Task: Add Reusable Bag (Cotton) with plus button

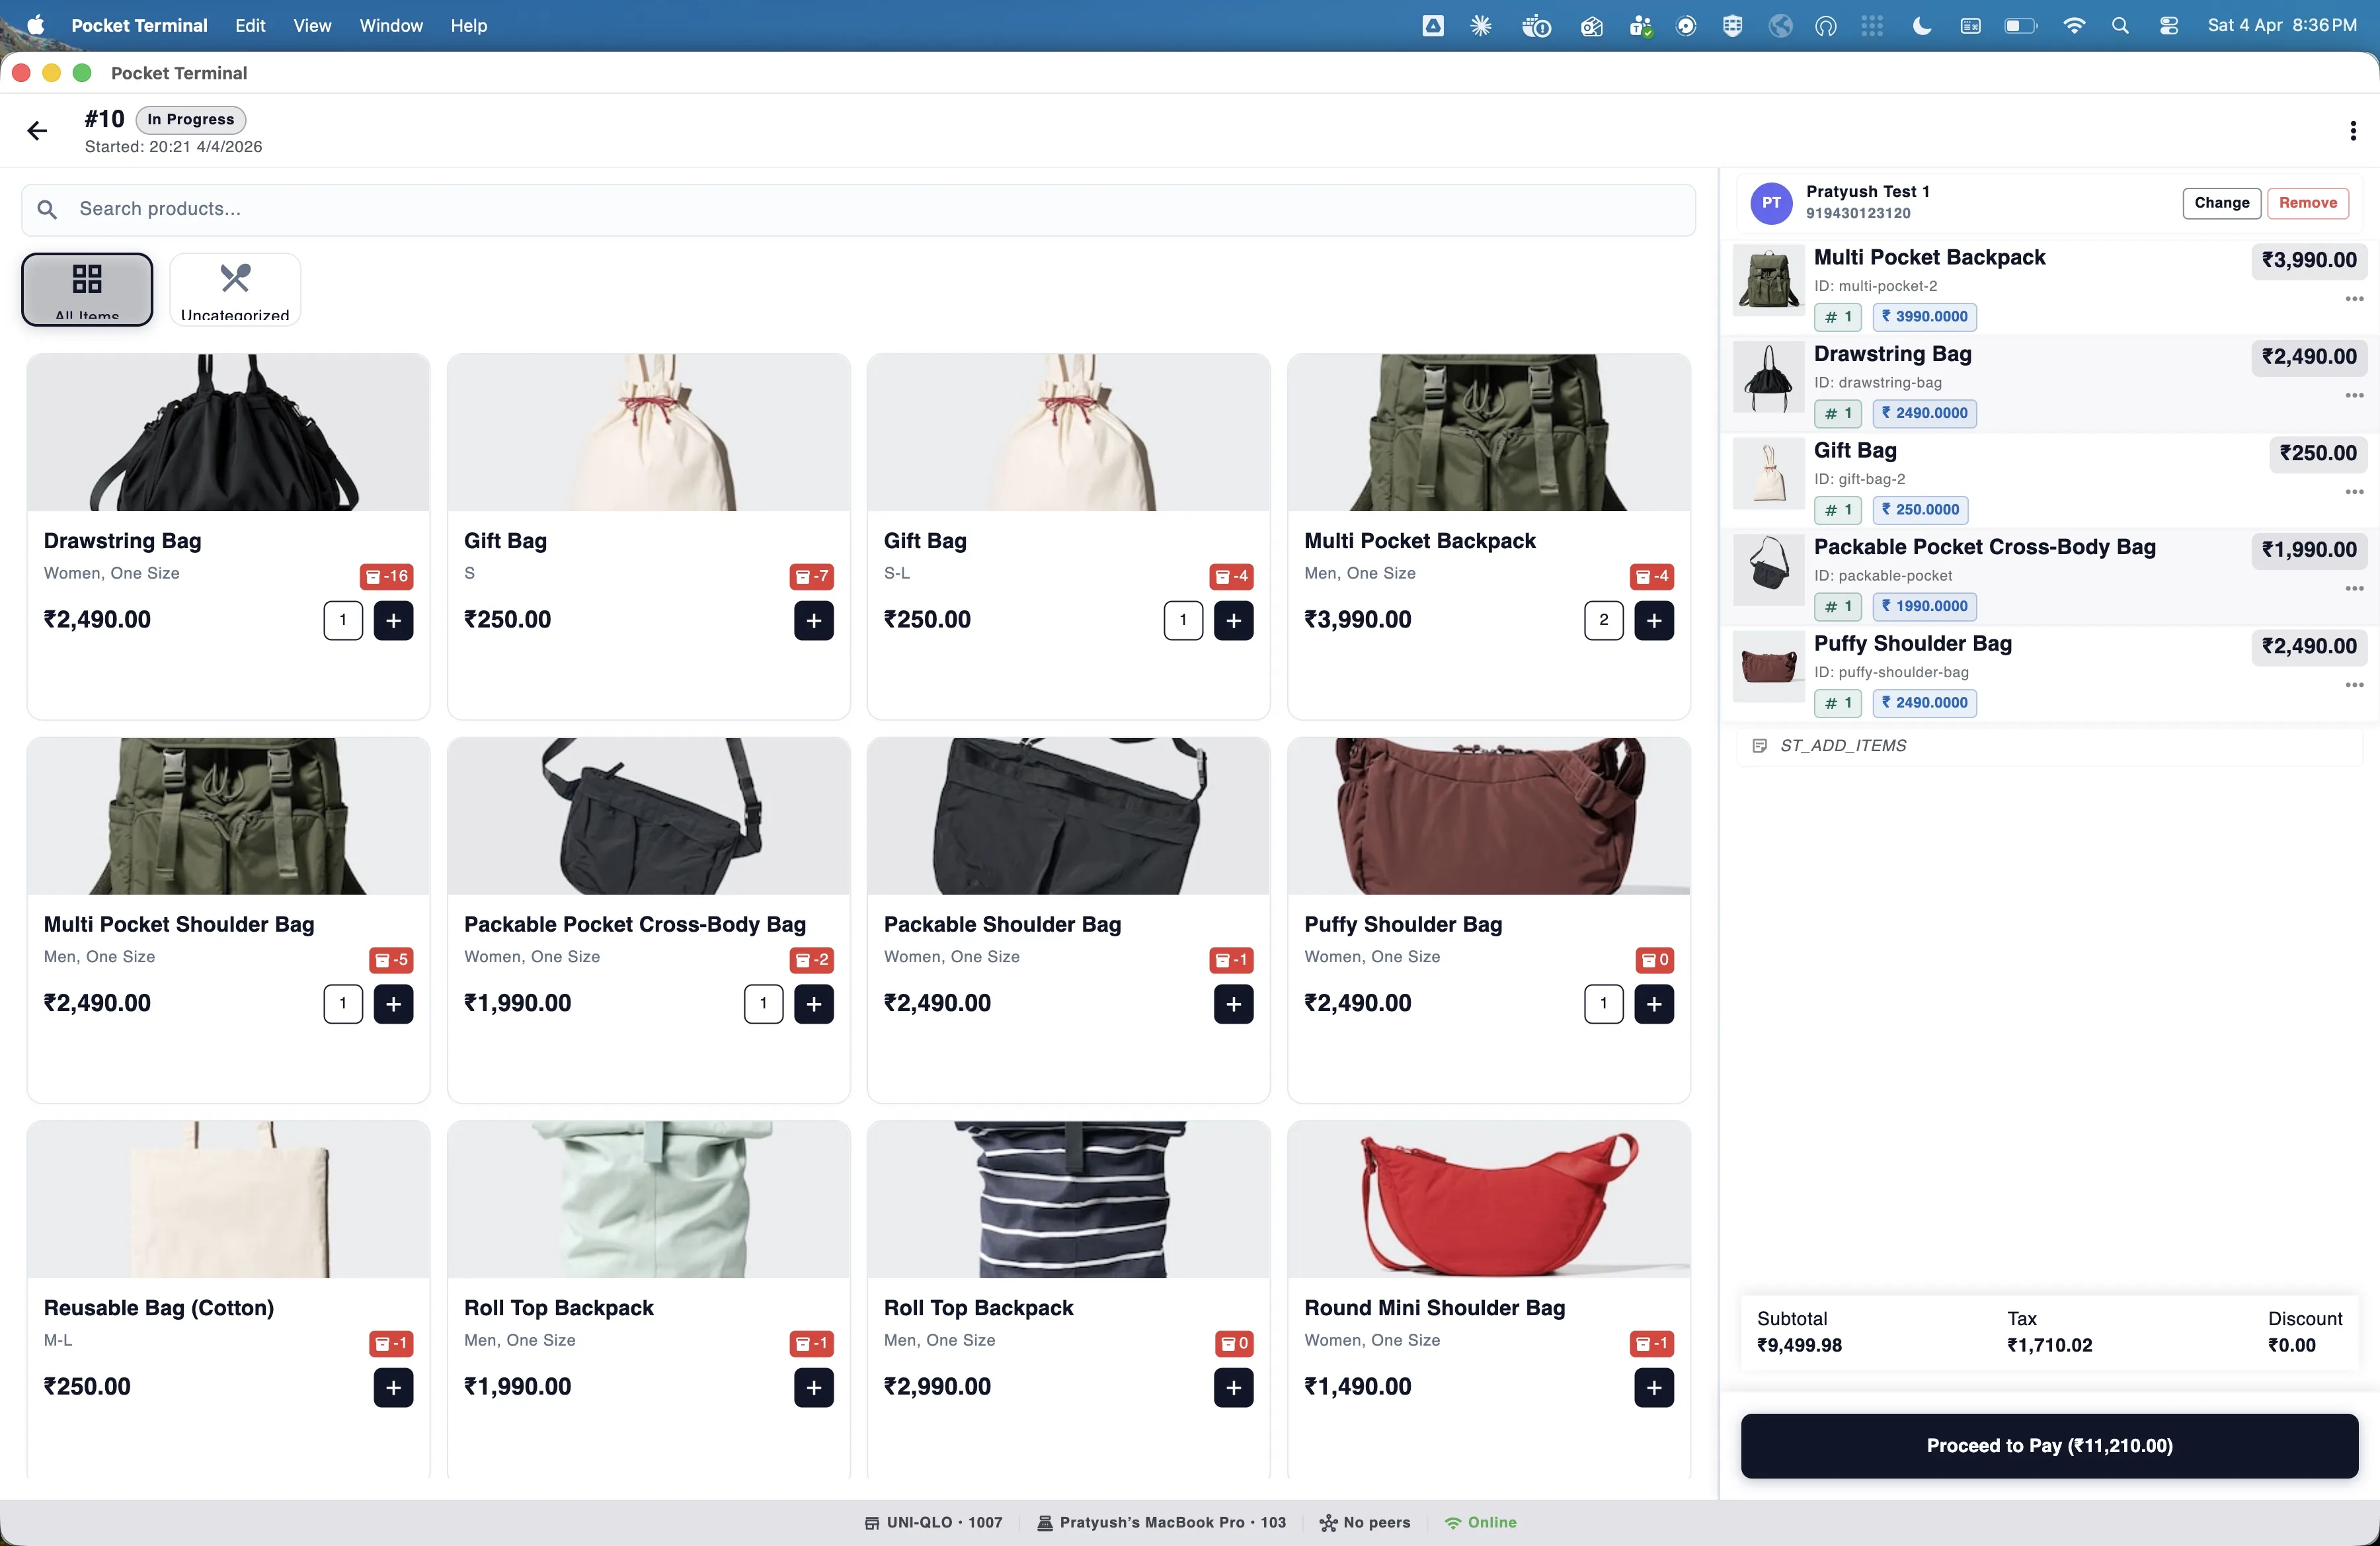Action: pyautogui.click(x=393, y=1387)
